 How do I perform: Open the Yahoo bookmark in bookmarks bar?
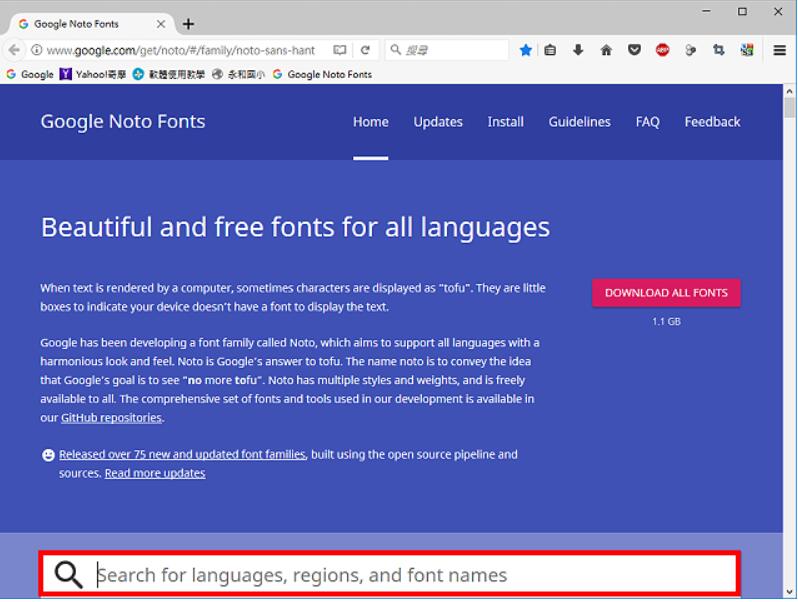point(93,74)
